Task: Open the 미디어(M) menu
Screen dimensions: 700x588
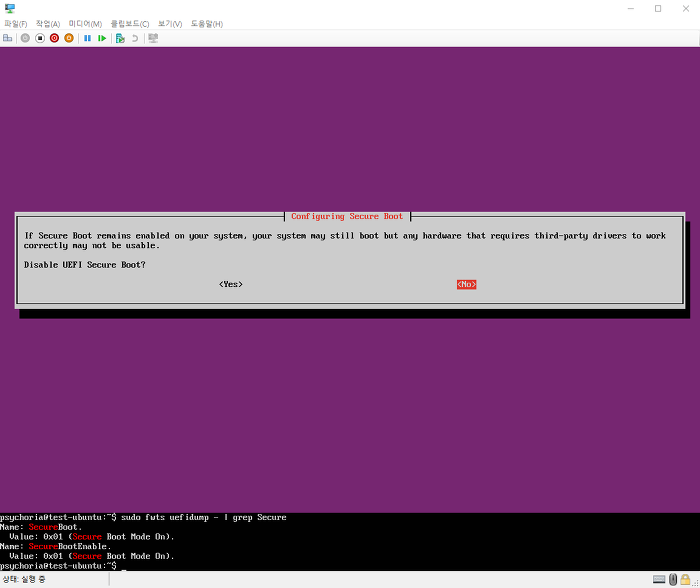Action: (x=85, y=24)
